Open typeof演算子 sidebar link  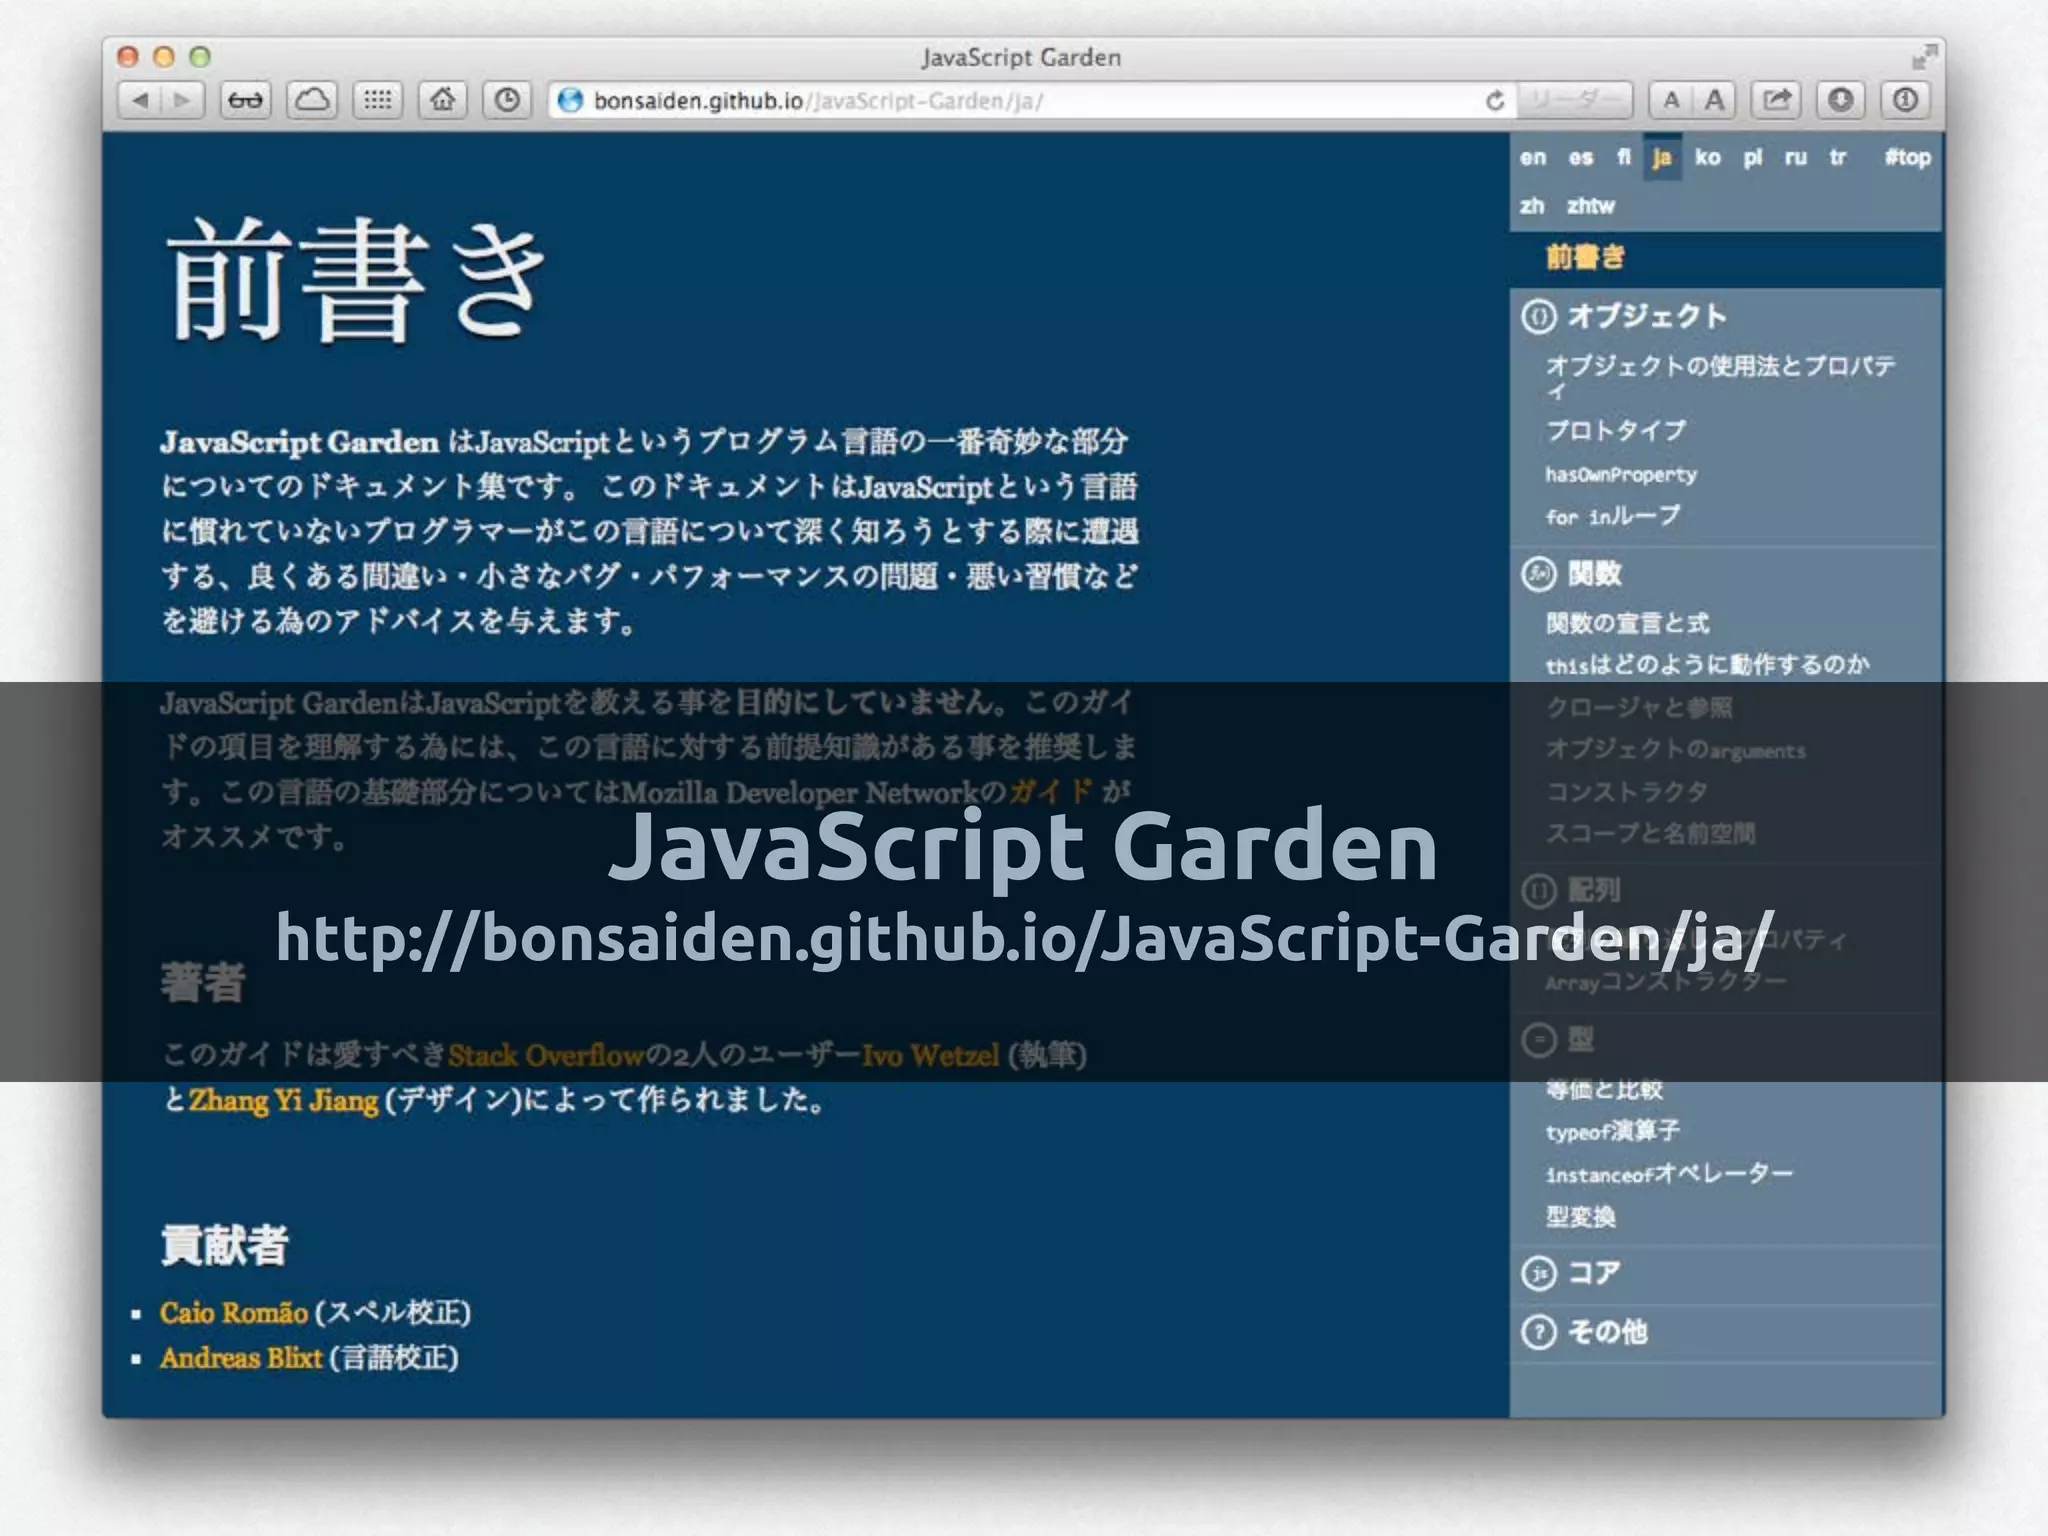pyautogui.click(x=1613, y=1131)
